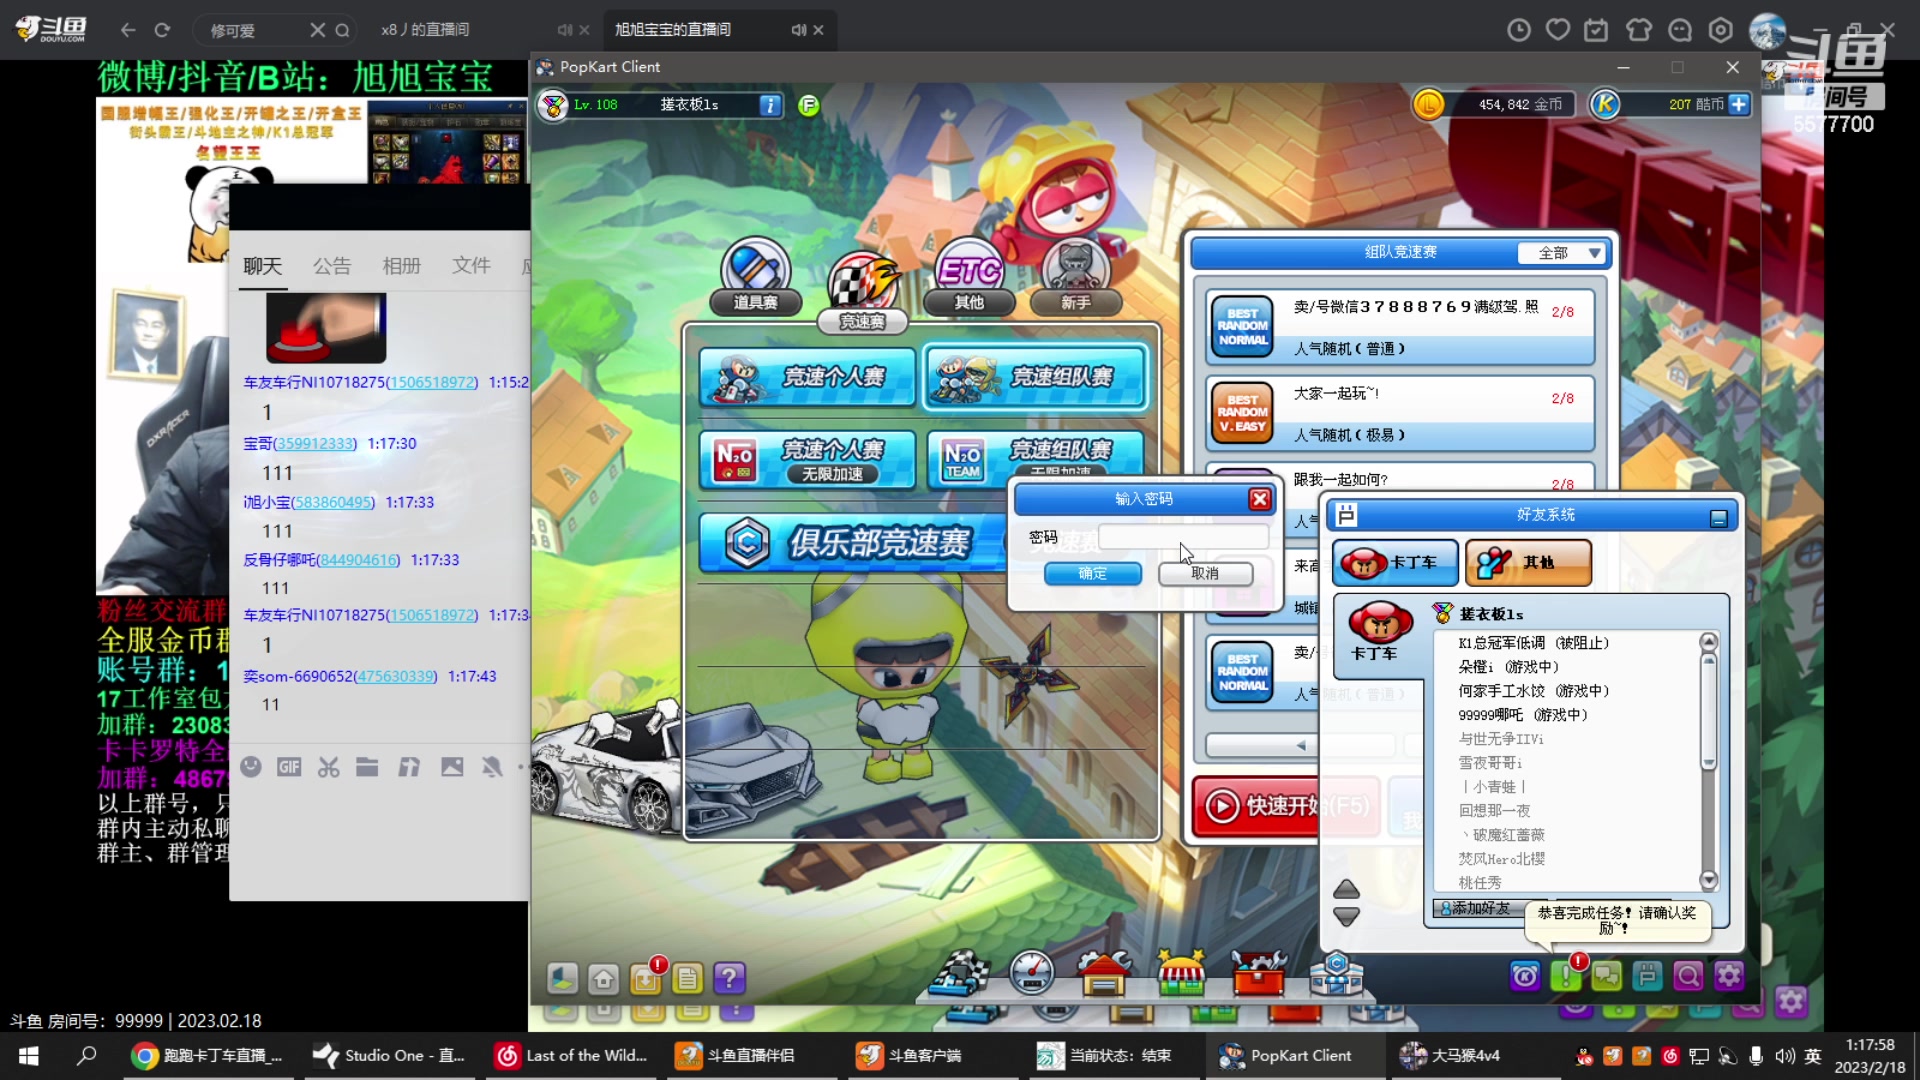Select 竞速个人赛 无限加速 mode button
Image resolution: width=1920 pixels, height=1080 pixels.
point(807,460)
